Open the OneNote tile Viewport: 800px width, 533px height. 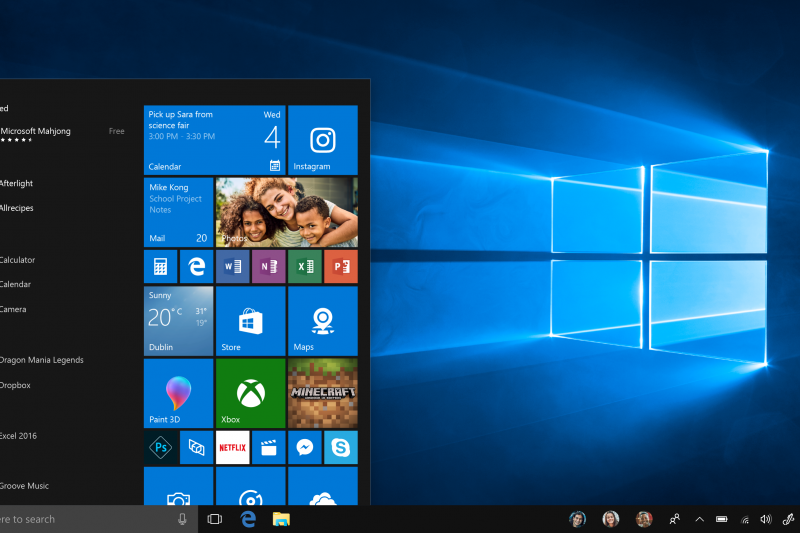pyautogui.click(x=269, y=266)
